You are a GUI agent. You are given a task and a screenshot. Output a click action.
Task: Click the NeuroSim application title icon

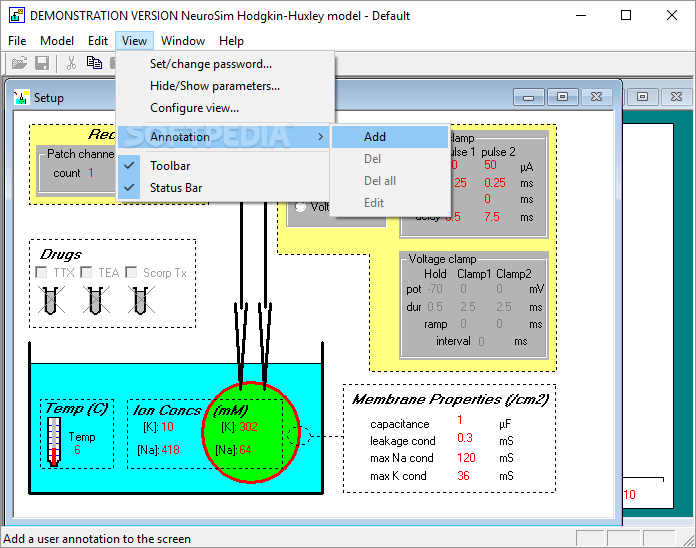[x=17, y=16]
